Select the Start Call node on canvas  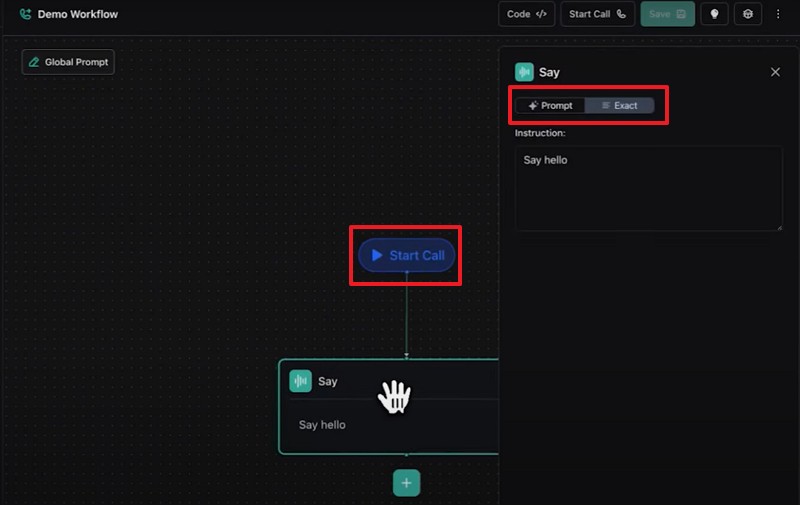(407, 255)
